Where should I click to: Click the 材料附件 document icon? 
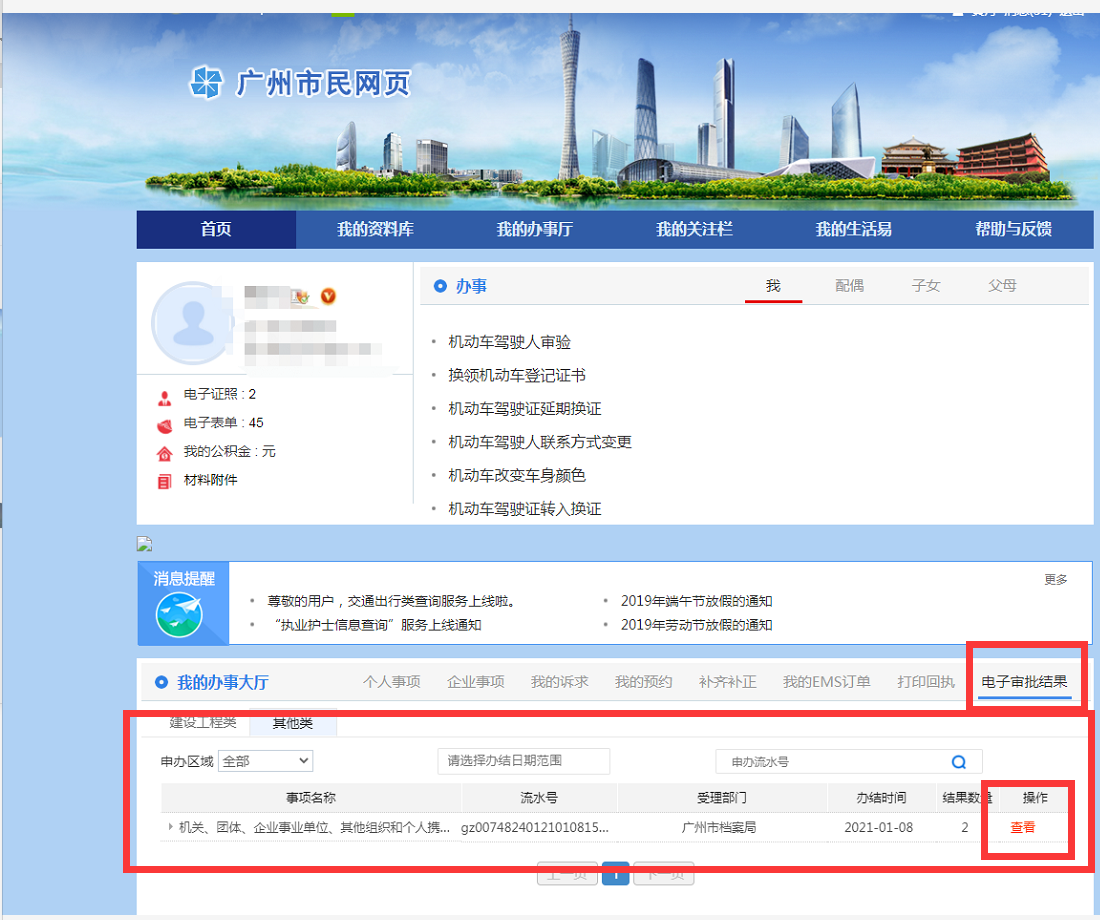[x=164, y=481]
